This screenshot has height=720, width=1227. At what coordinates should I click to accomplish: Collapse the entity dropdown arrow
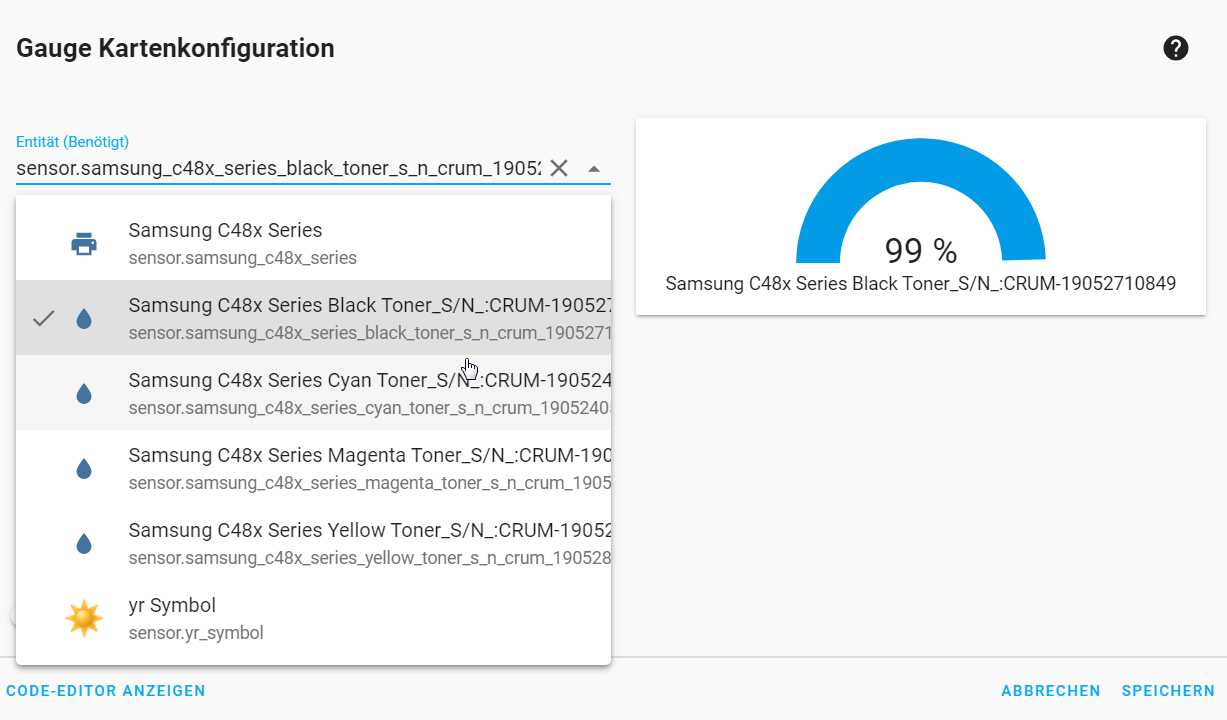tap(594, 169)
